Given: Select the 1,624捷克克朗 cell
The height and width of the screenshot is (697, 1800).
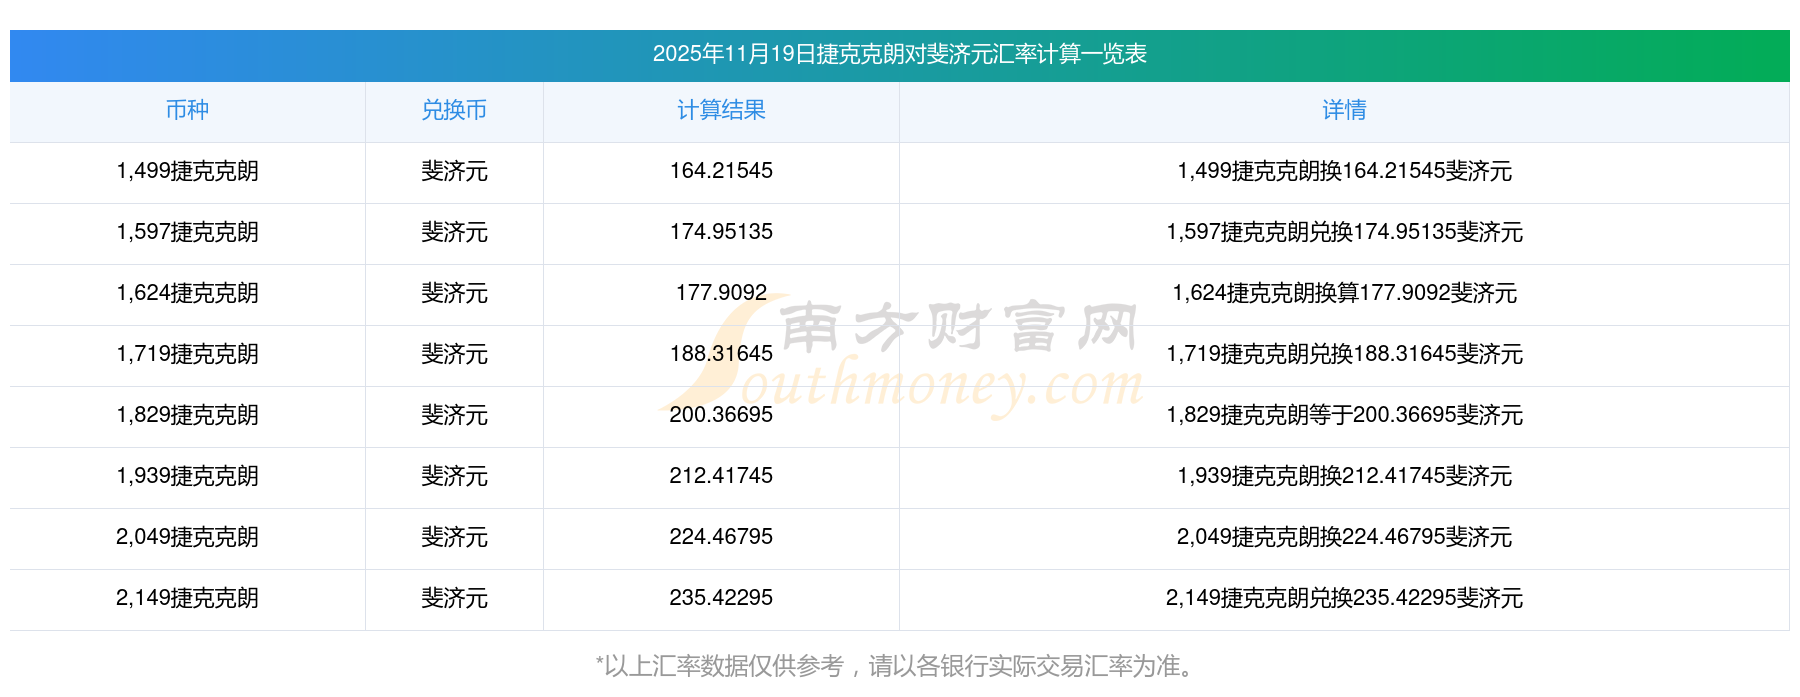Looking at the screenshot, I should [x=187, y=293].
